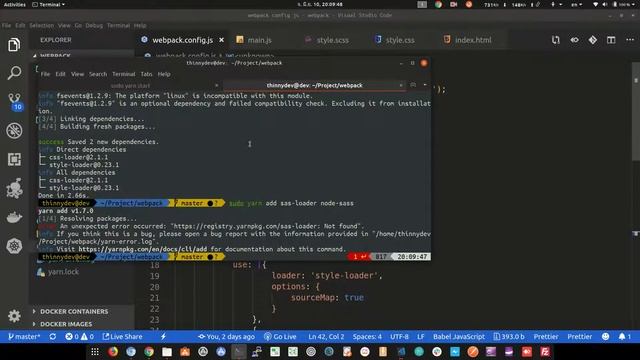Click line number 19 in editor gutter

(x=154, y=276)
